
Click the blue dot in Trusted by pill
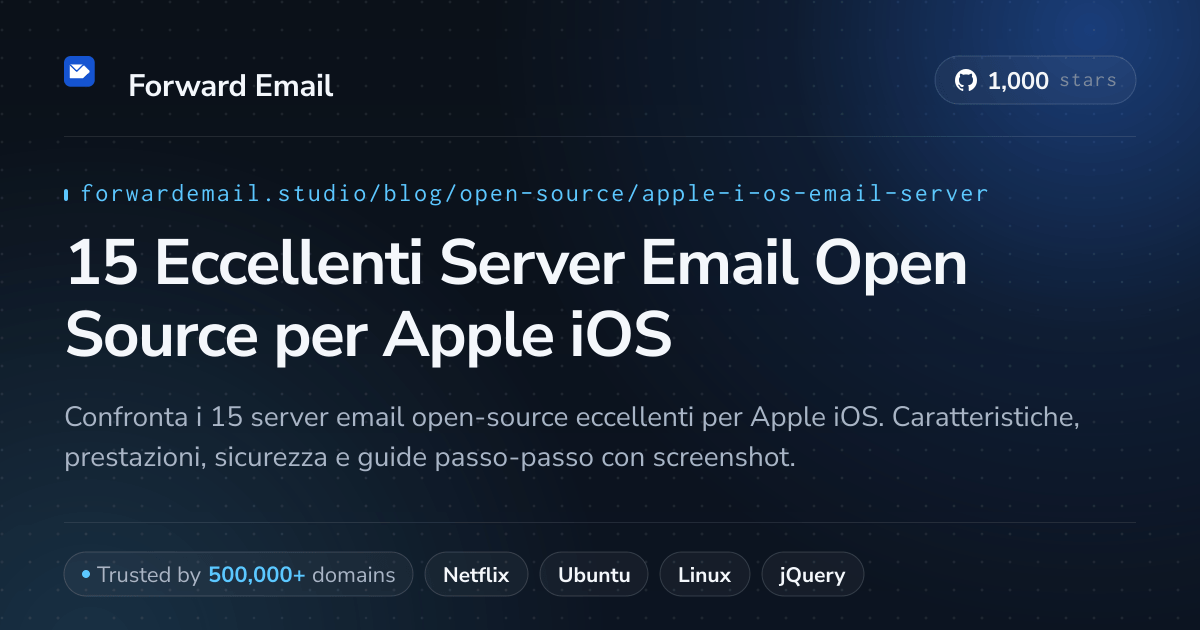click(86, 575)
